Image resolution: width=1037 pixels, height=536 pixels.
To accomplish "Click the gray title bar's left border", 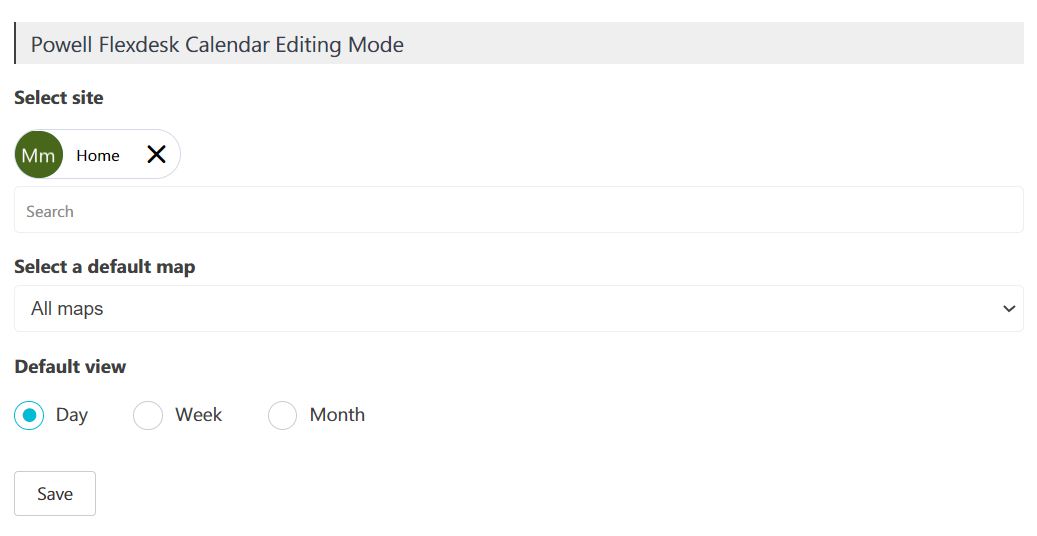I will coord(15,43).
